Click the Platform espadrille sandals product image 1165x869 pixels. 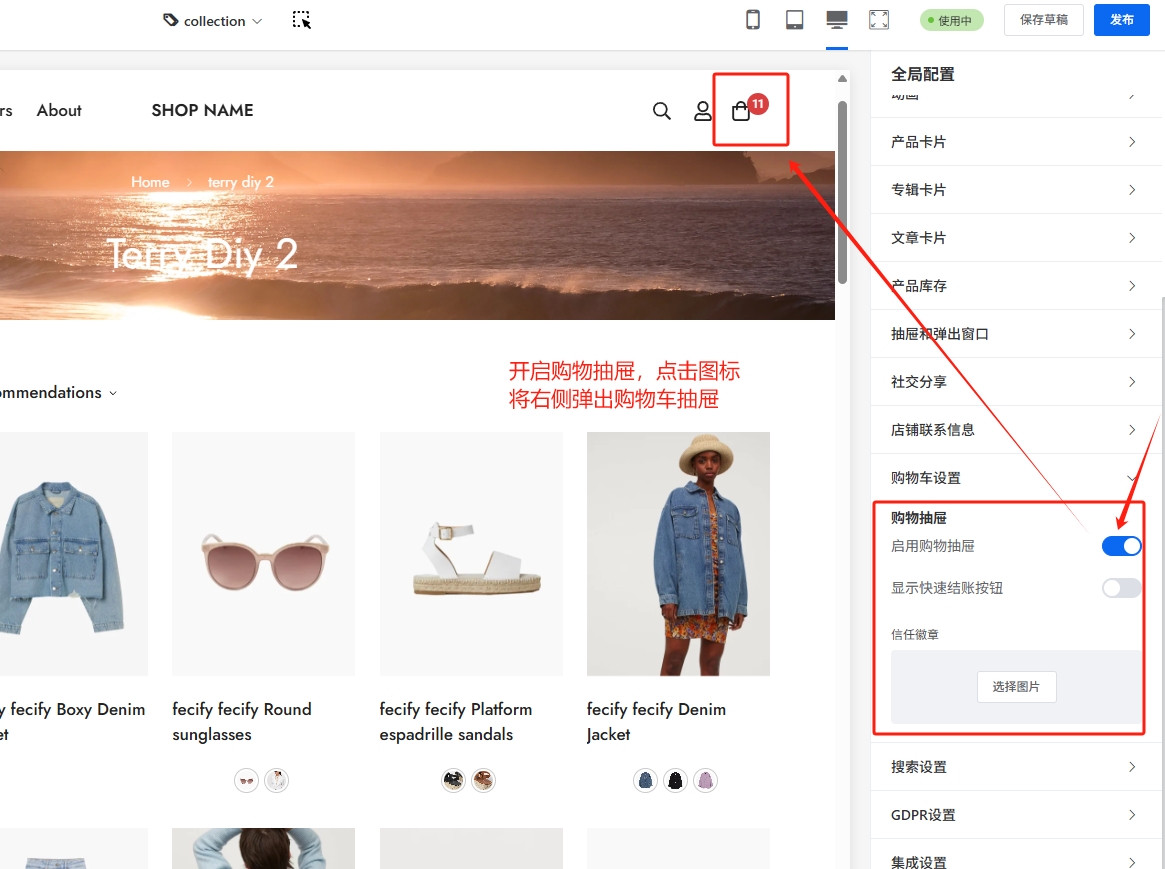click(471, 553)
